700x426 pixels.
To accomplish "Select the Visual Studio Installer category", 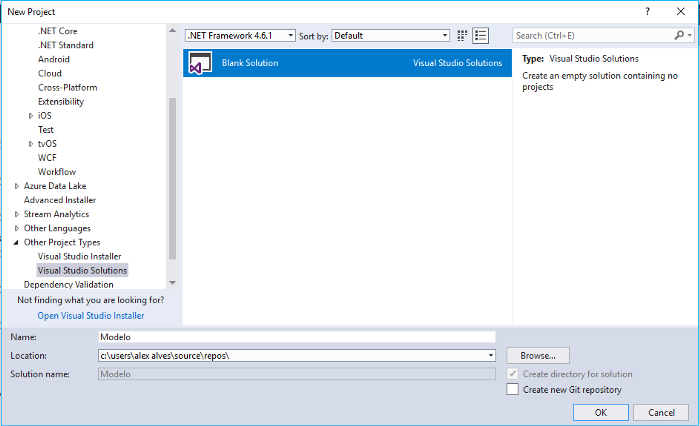I will point(79,256).
